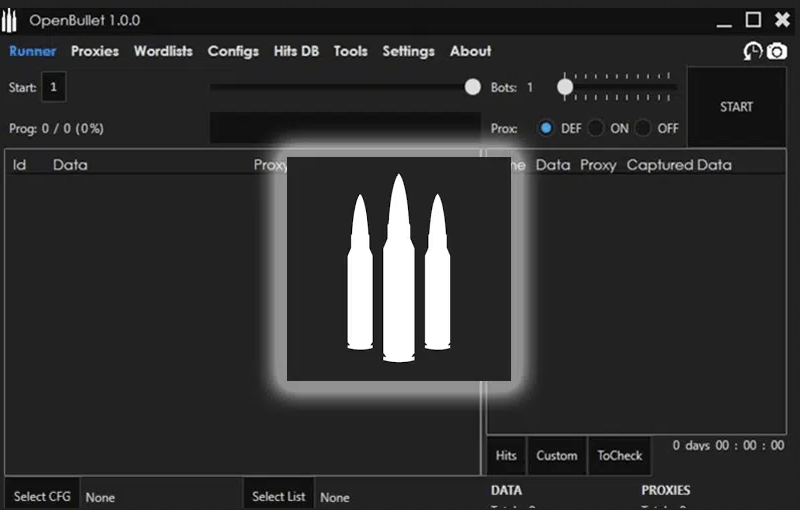Select the Tools tab
This screenshot has width=800, height=510.
351,51
